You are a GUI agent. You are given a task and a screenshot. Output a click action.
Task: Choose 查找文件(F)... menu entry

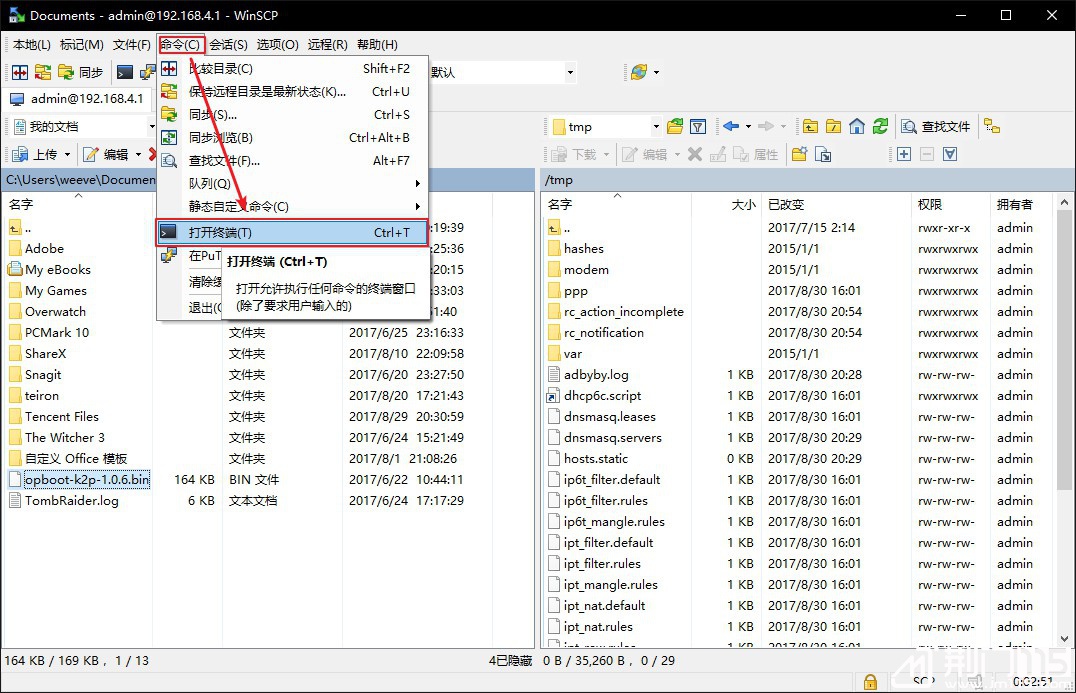pyautogui.click(x=292, y=161)
